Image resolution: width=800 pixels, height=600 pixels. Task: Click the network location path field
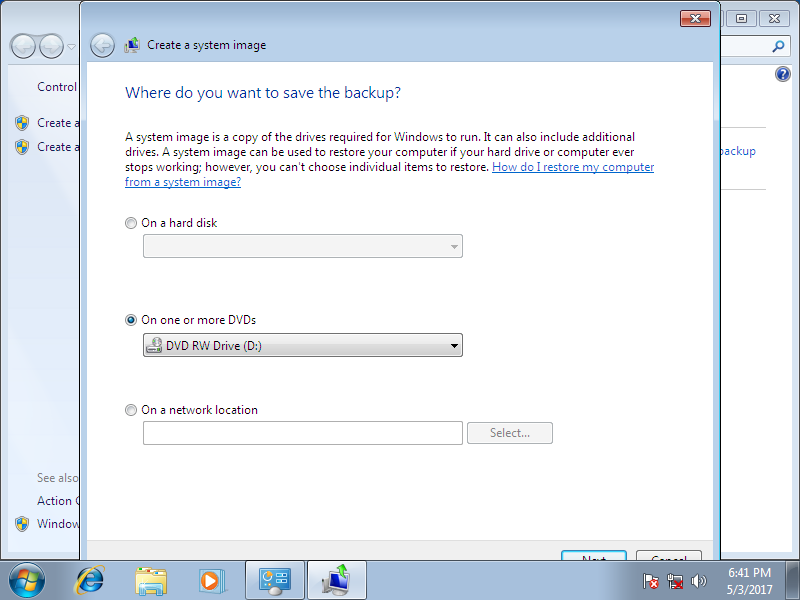[303, 433]
